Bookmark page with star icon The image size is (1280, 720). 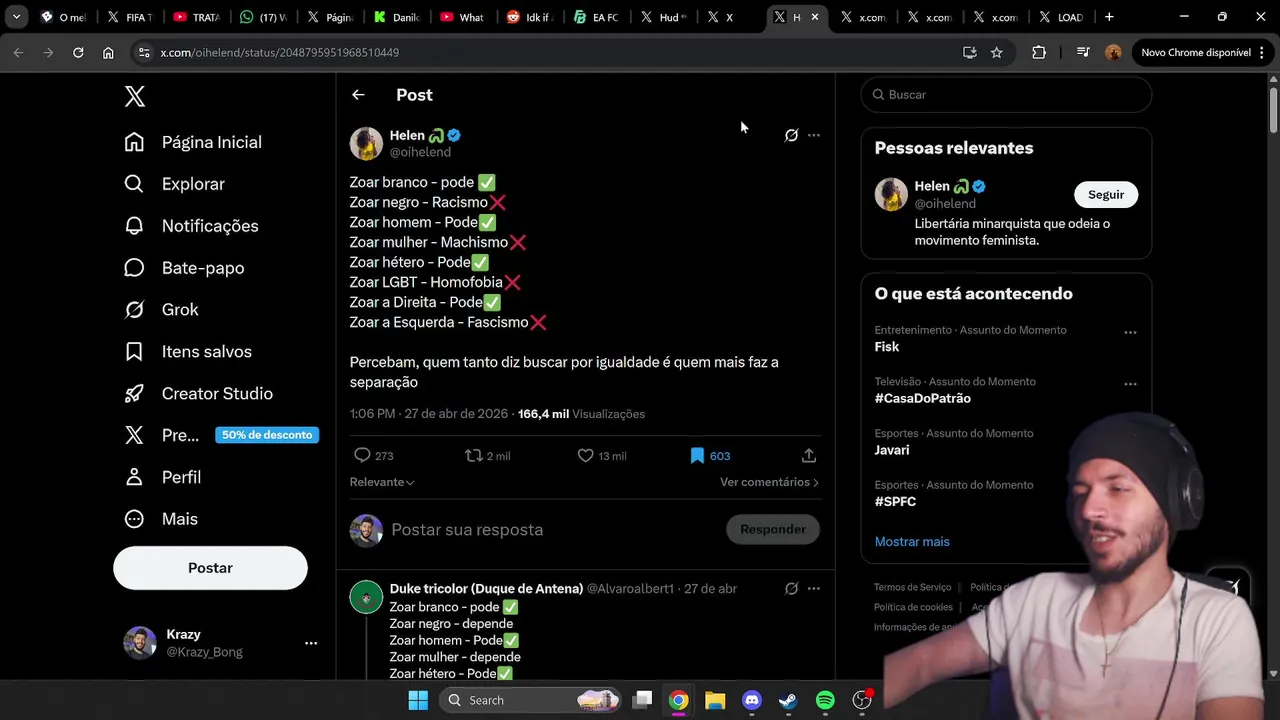click(x=997, y=53)
